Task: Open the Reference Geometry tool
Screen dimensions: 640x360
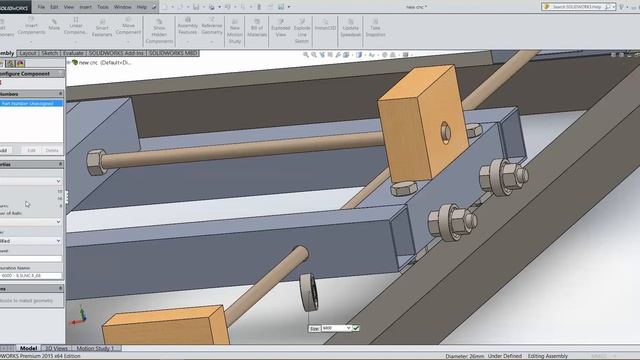Action: coord(212,25)
